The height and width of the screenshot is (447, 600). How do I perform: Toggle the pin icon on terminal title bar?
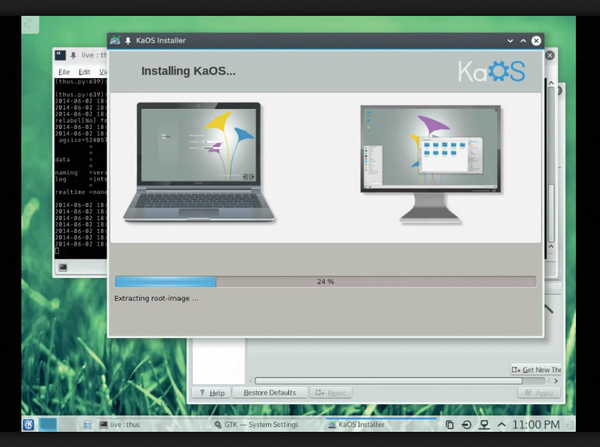[x=73, y=55]
